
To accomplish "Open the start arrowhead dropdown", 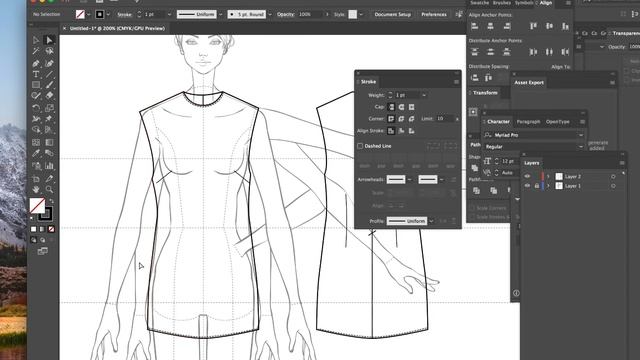I will (409, 179).
